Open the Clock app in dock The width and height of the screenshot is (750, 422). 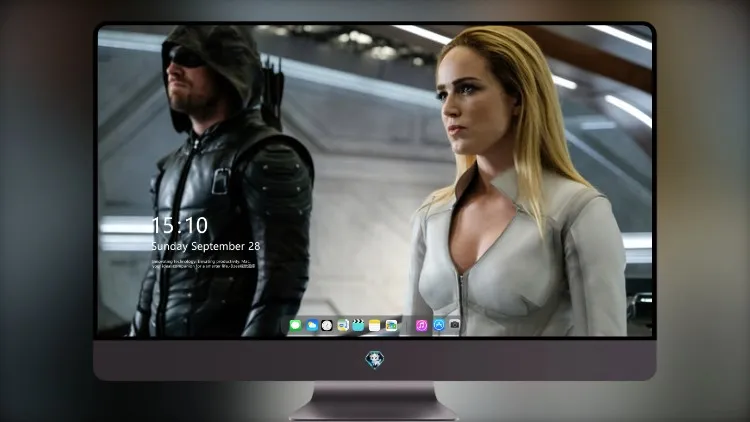327,325
